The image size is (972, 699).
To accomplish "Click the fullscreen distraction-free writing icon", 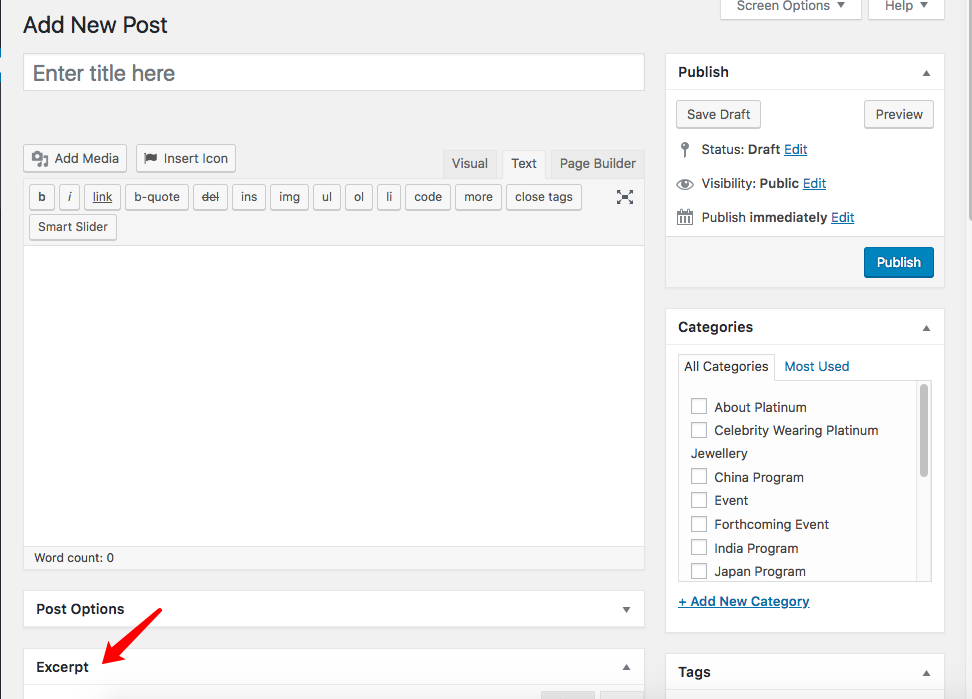I will pos(625,197).
